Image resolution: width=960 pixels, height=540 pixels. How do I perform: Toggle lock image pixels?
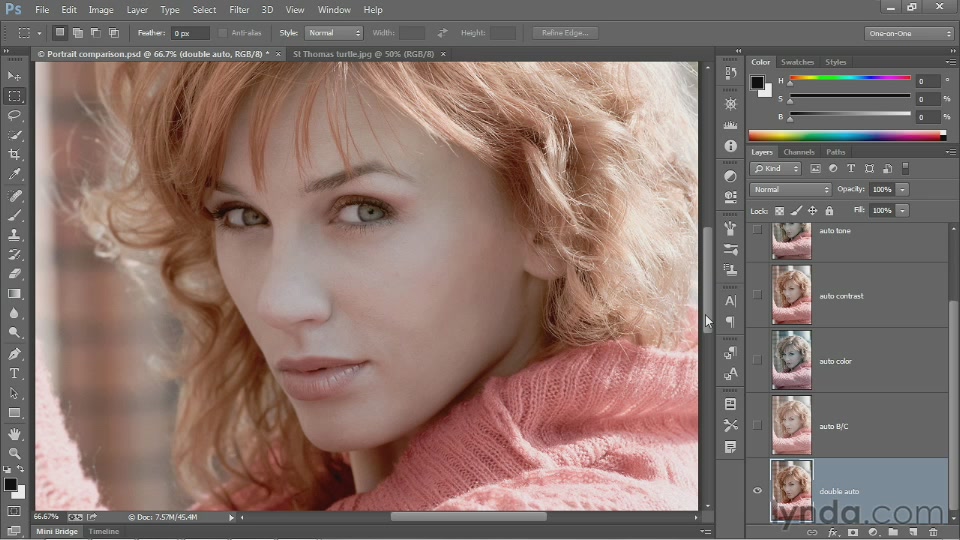tap(796, 211)
